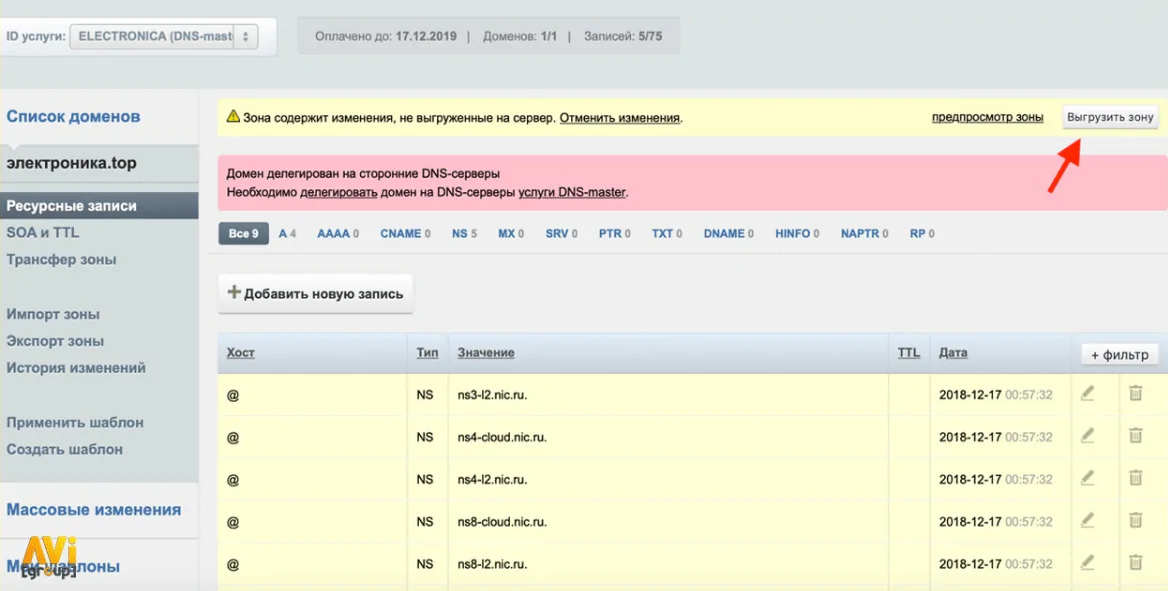1168x591 pixels.
Task: Follow the делегировать link in pink notice
Action: 339,192
